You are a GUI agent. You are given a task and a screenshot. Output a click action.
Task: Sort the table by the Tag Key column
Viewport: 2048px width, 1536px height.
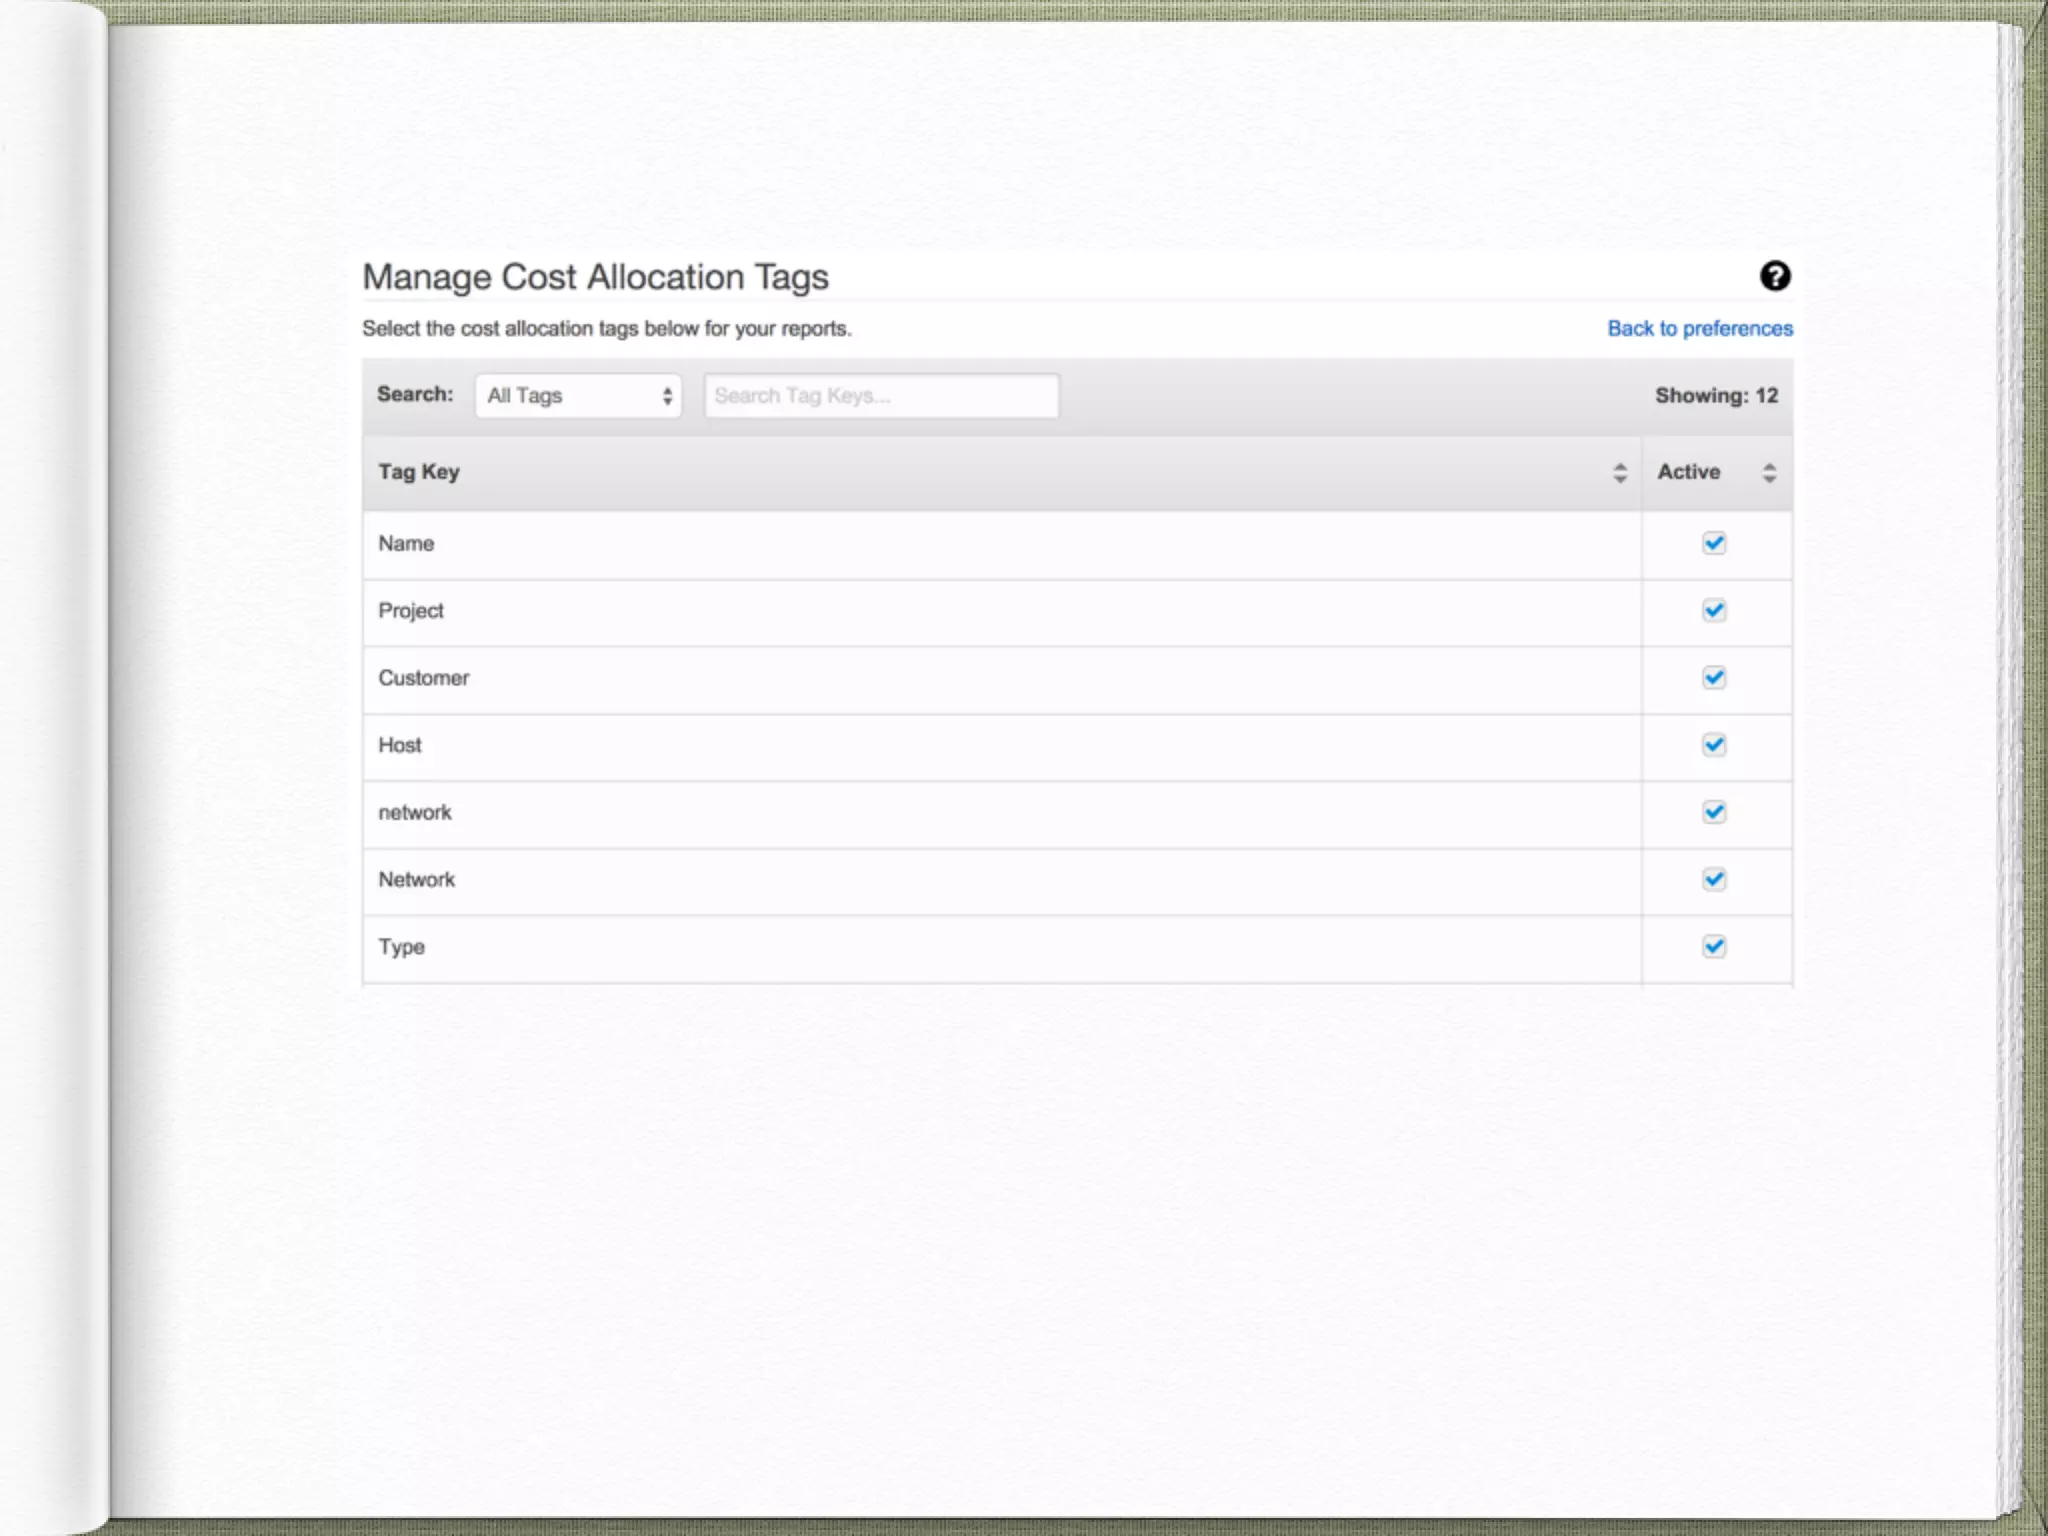[x=1619, y=473]
